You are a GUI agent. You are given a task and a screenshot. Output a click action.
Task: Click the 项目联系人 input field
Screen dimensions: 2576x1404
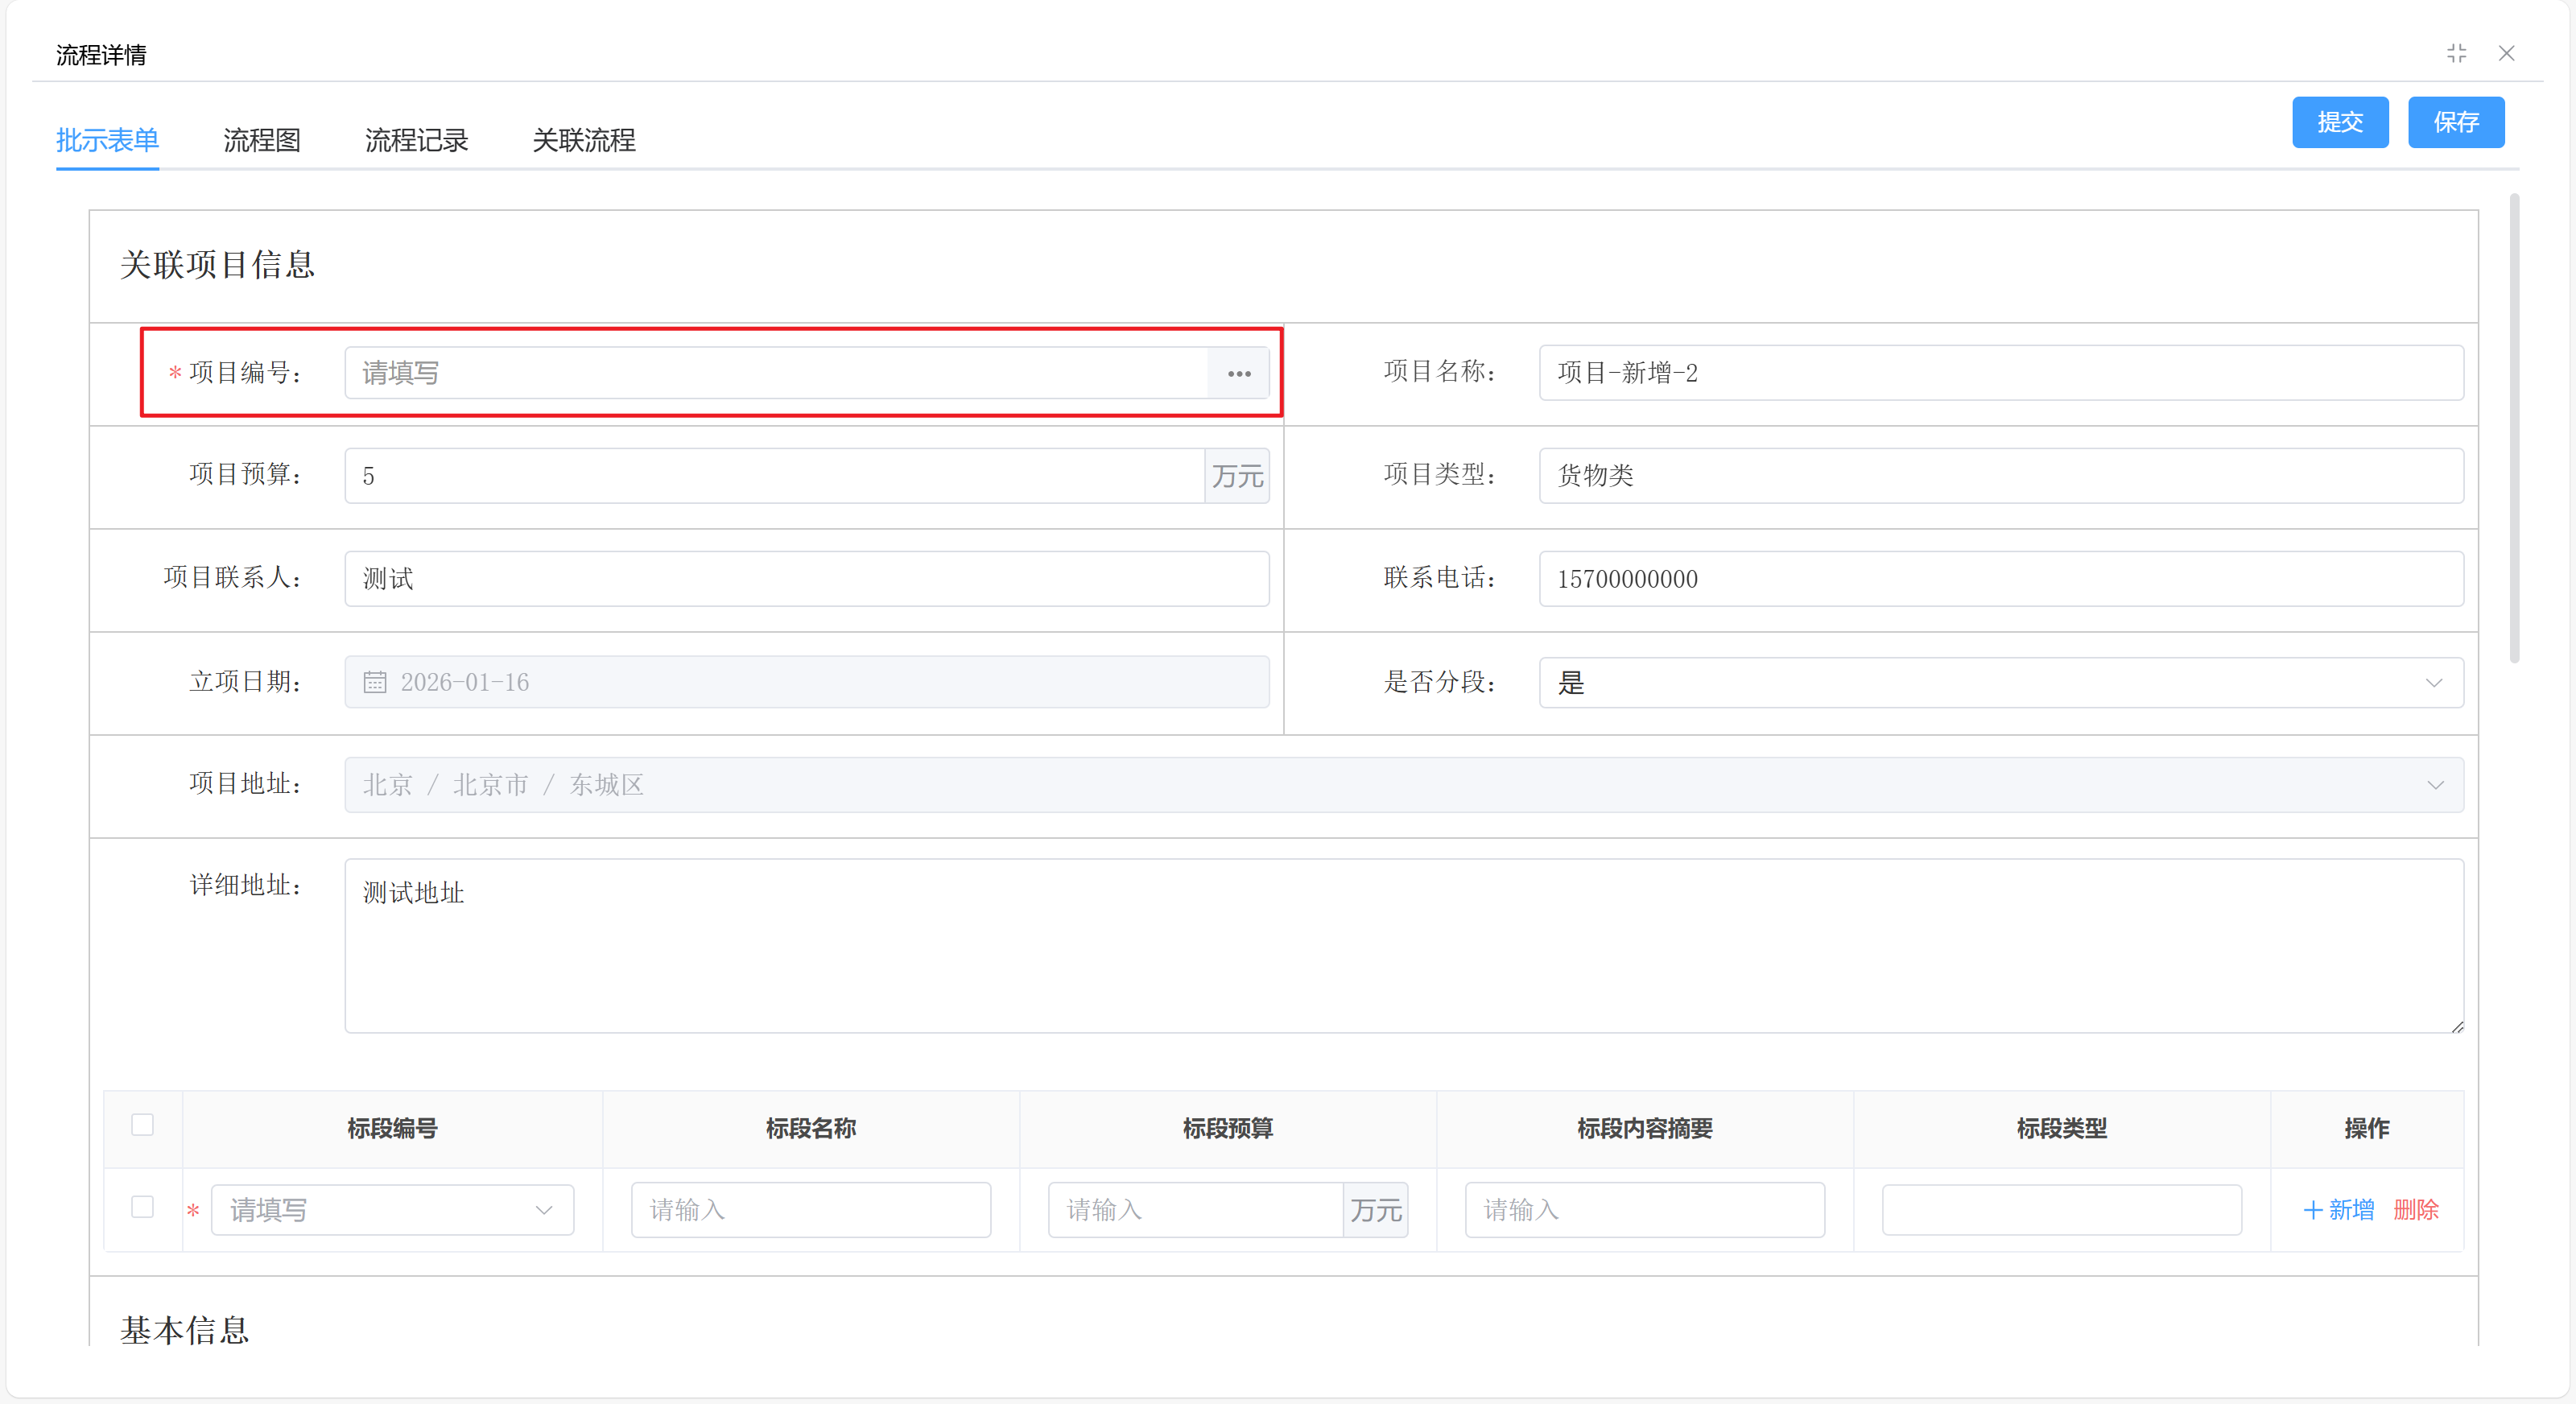pos(807,579)
